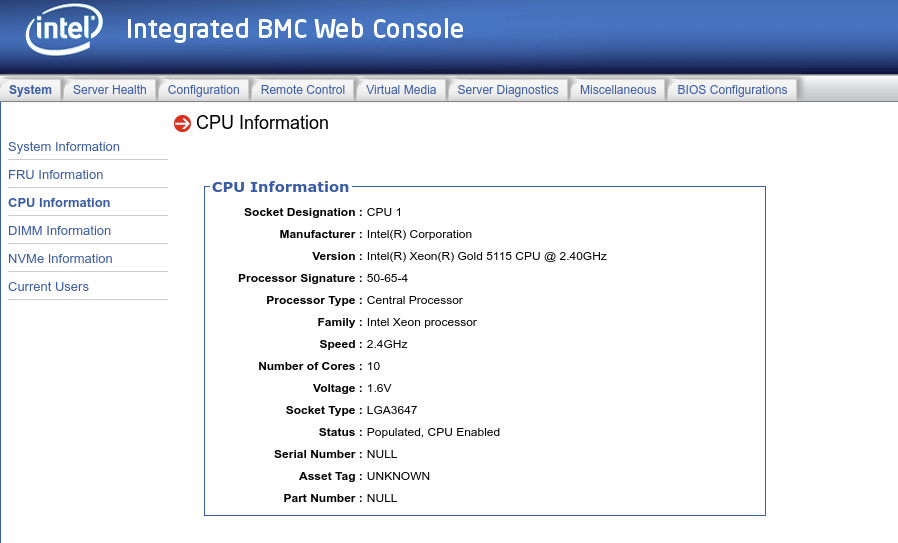Click the Xeon Gold 5115 version text
898x543 pixels.
pos(486,256)
